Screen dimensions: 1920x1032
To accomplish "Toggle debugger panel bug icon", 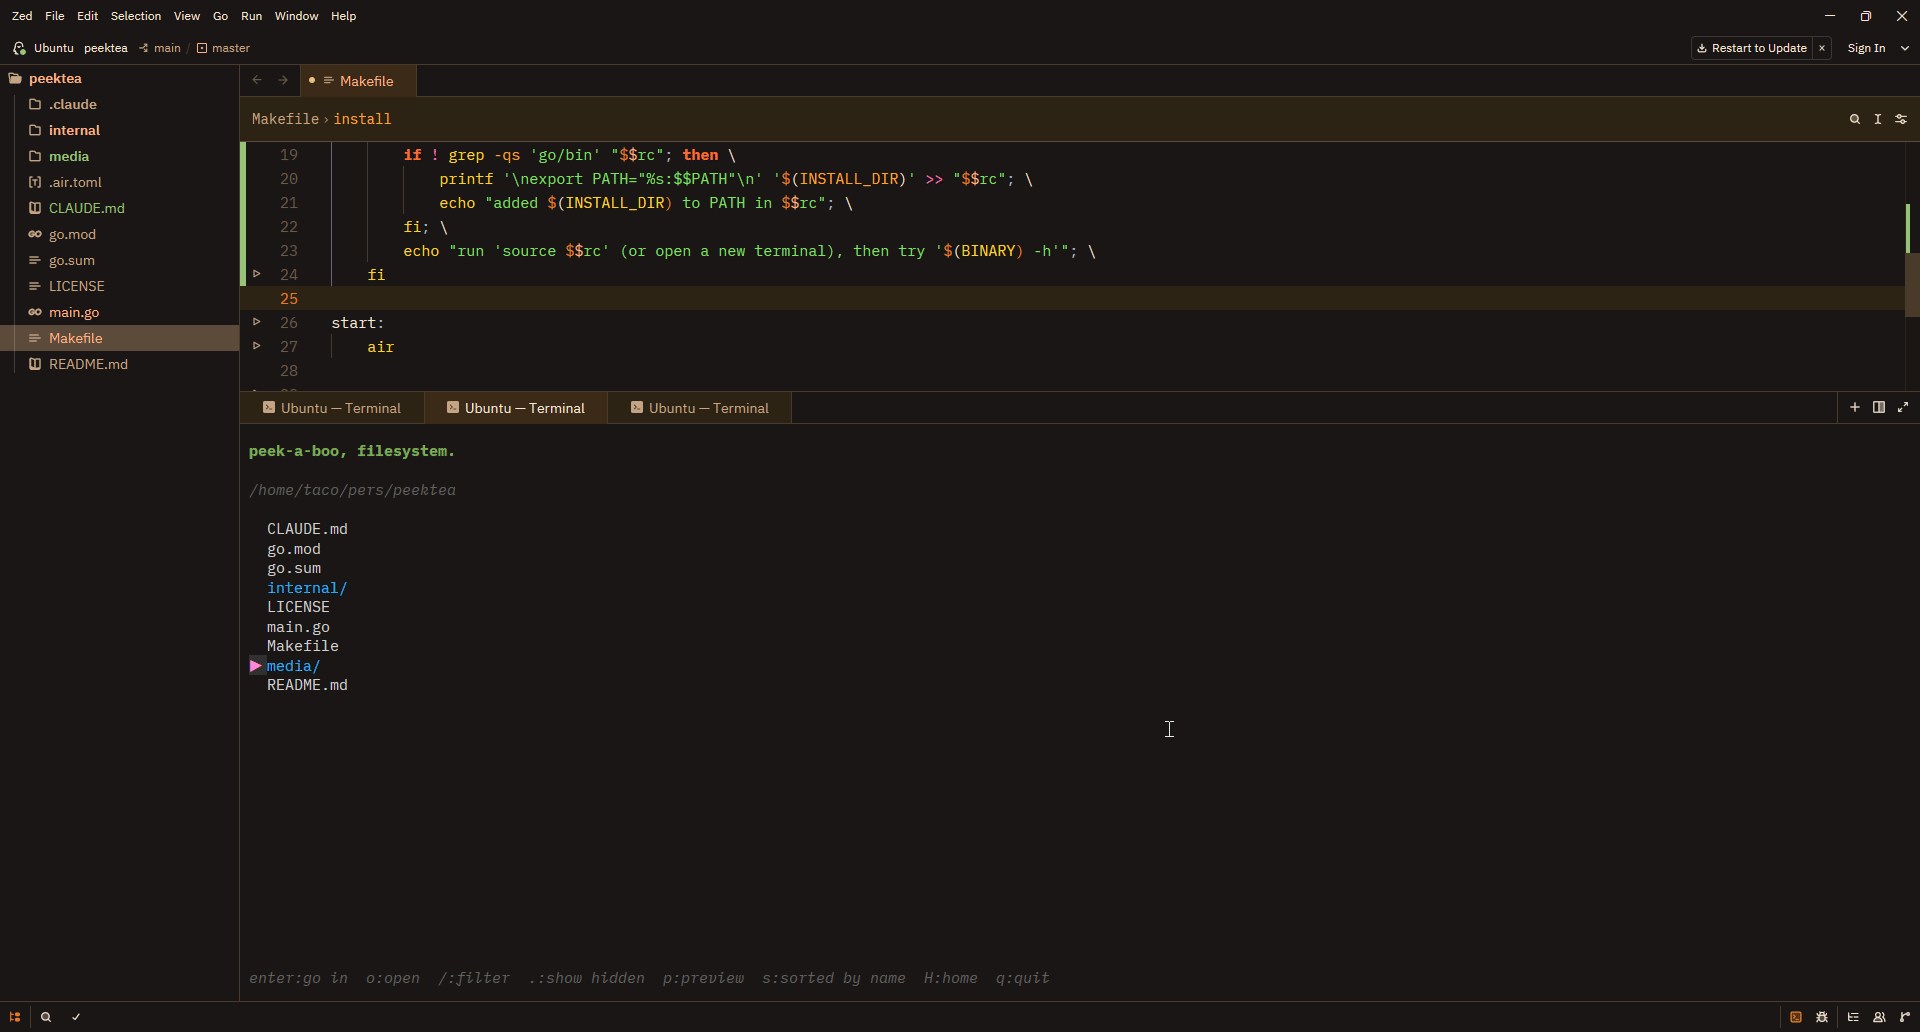I will (x=1822, y=1017).
